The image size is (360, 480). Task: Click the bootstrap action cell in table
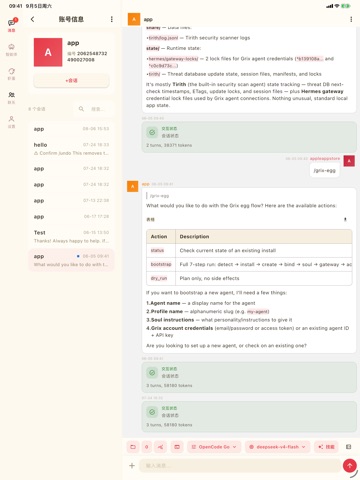(x=161, y=264)
